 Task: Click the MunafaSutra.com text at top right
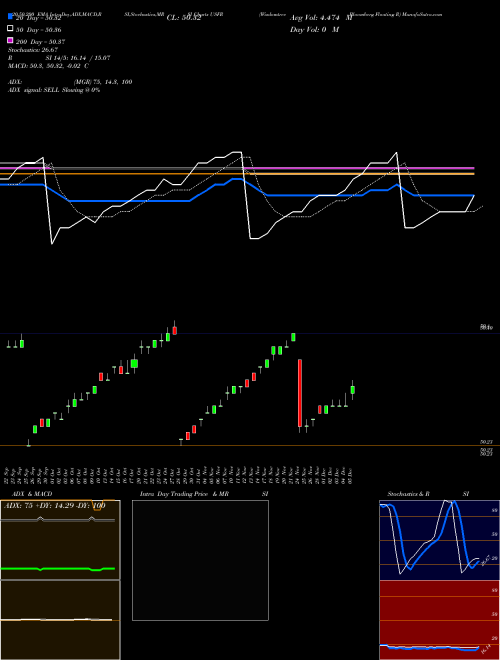tap(422, 14)
